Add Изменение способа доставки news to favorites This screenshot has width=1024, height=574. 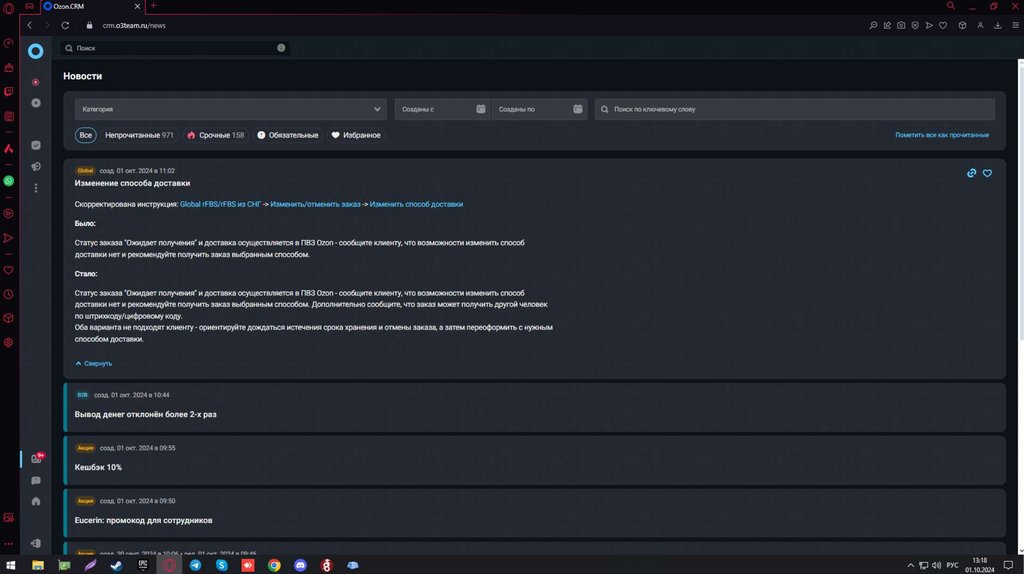(x=987, y=173)
